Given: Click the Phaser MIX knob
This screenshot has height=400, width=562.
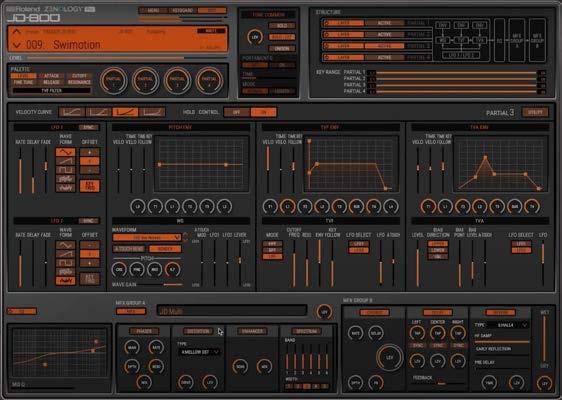Looking at the screenshot, I should [144, 383].
